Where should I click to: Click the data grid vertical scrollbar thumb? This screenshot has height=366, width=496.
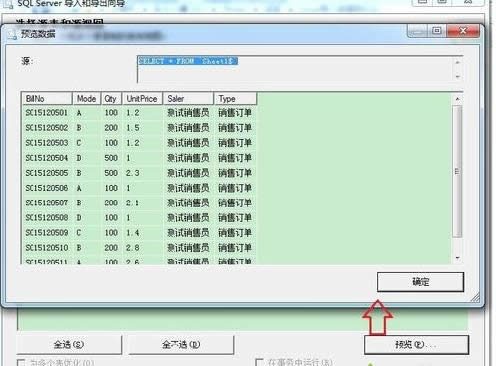tap(457, 171)
